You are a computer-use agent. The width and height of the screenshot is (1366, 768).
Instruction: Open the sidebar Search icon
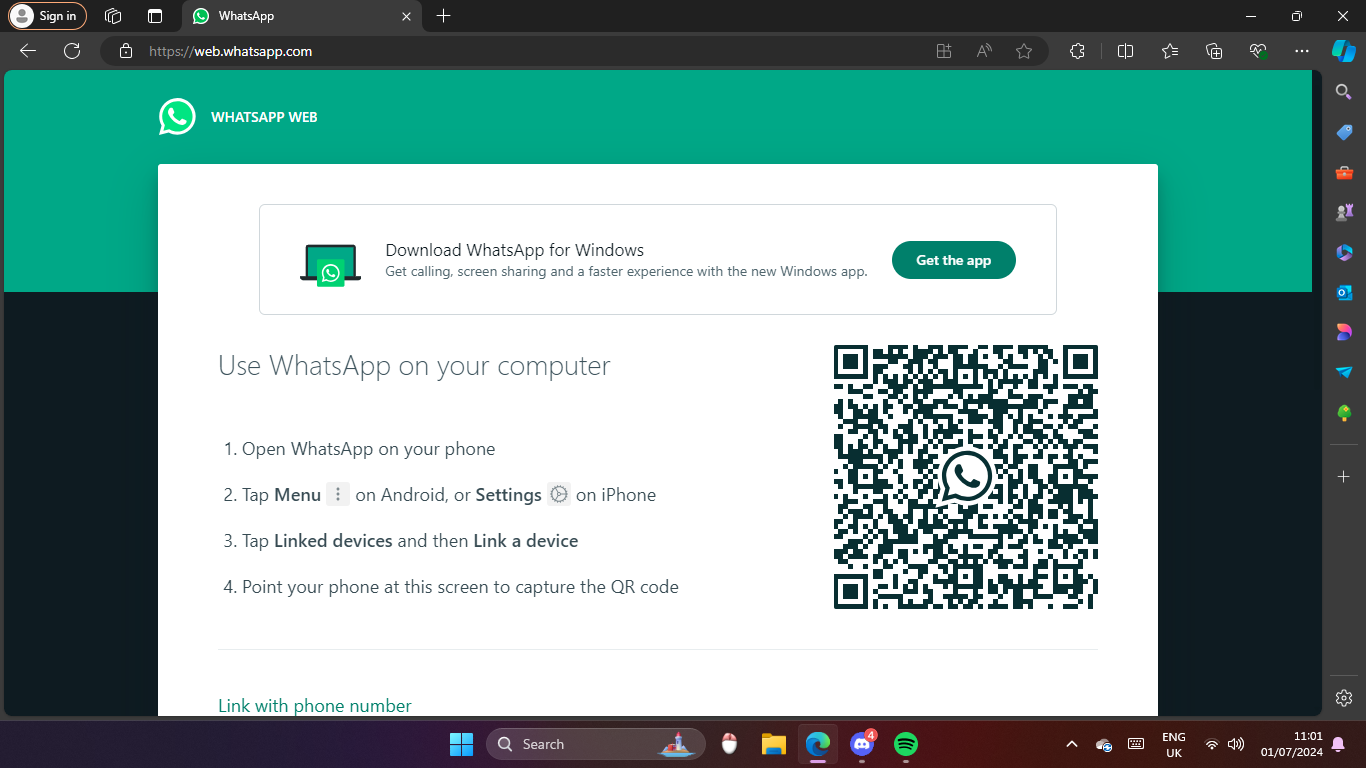pyautogui.click(x=1344, y=92)
